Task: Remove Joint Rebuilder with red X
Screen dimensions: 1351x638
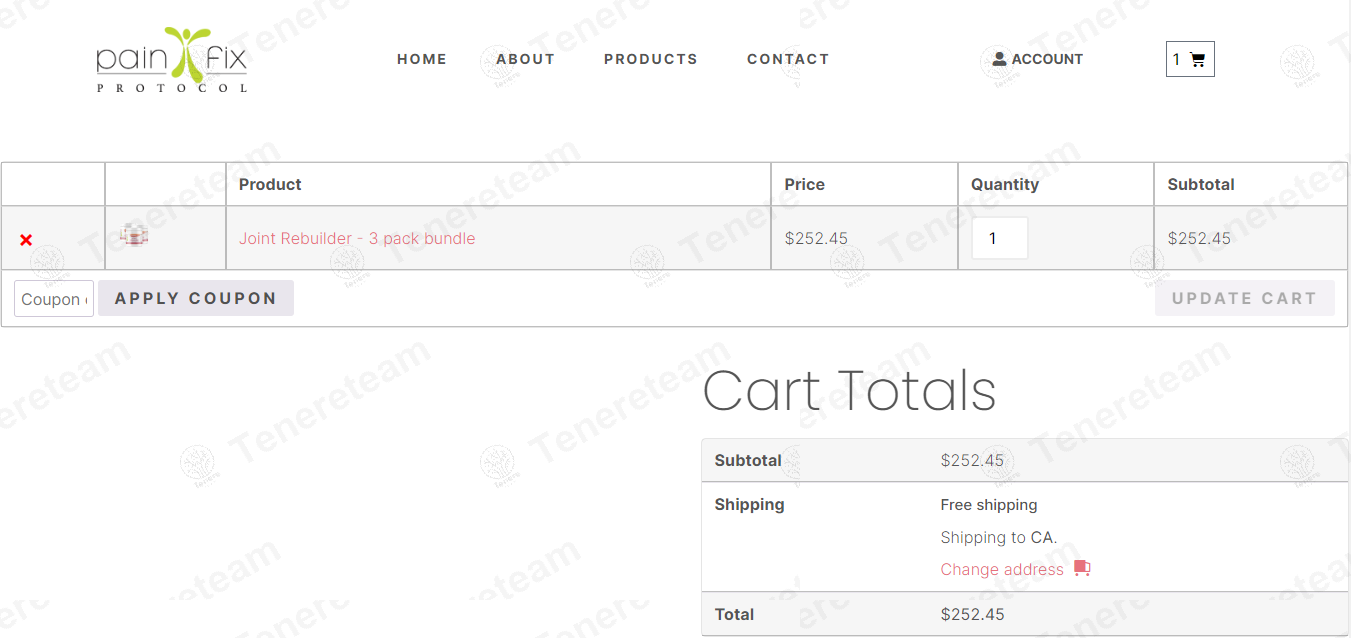Action: (26, 240)
